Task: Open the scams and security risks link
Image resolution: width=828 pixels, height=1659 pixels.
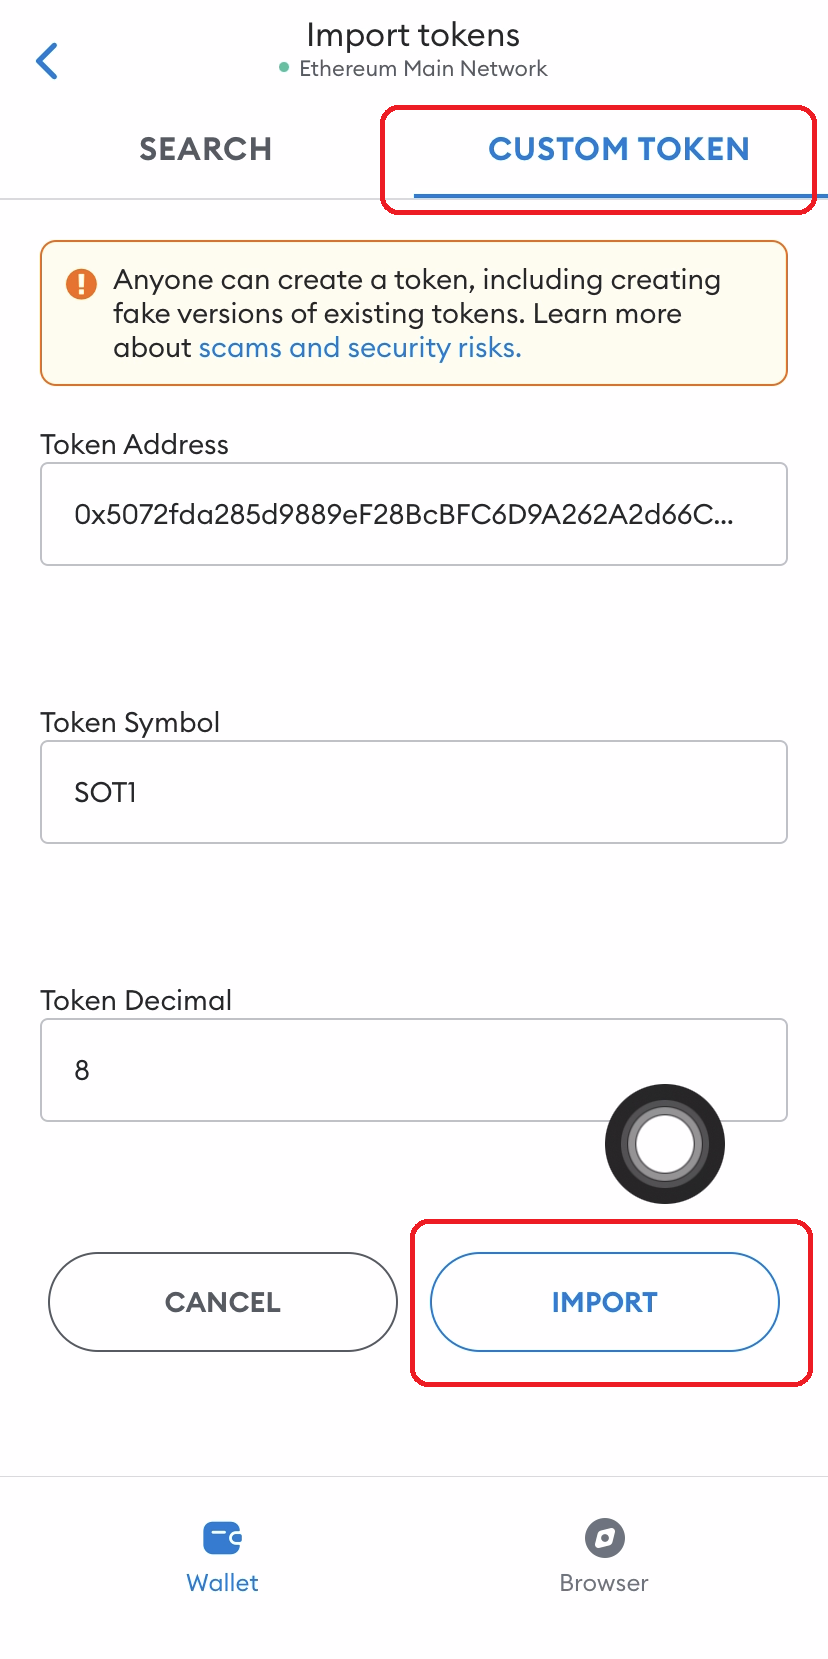Action: tap(360, 348)
